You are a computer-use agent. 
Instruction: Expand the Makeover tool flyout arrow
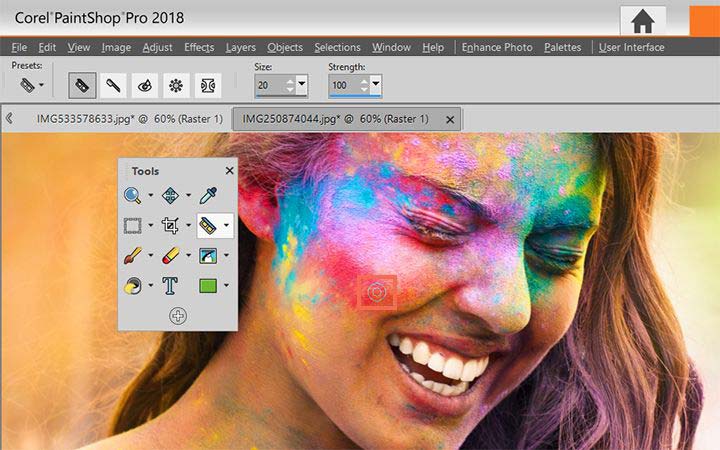tap(226, 225)
